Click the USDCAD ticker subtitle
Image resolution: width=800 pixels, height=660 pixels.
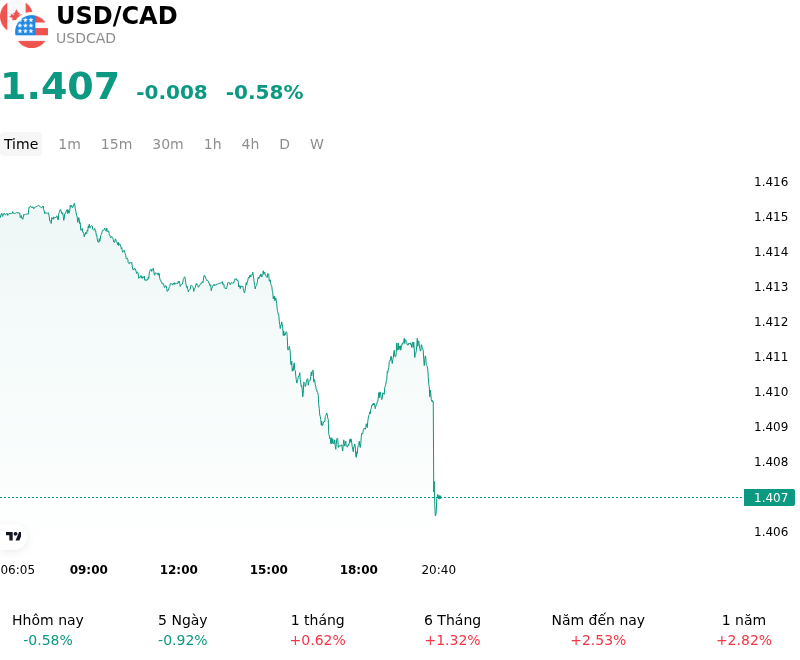(x=86, y=38)
